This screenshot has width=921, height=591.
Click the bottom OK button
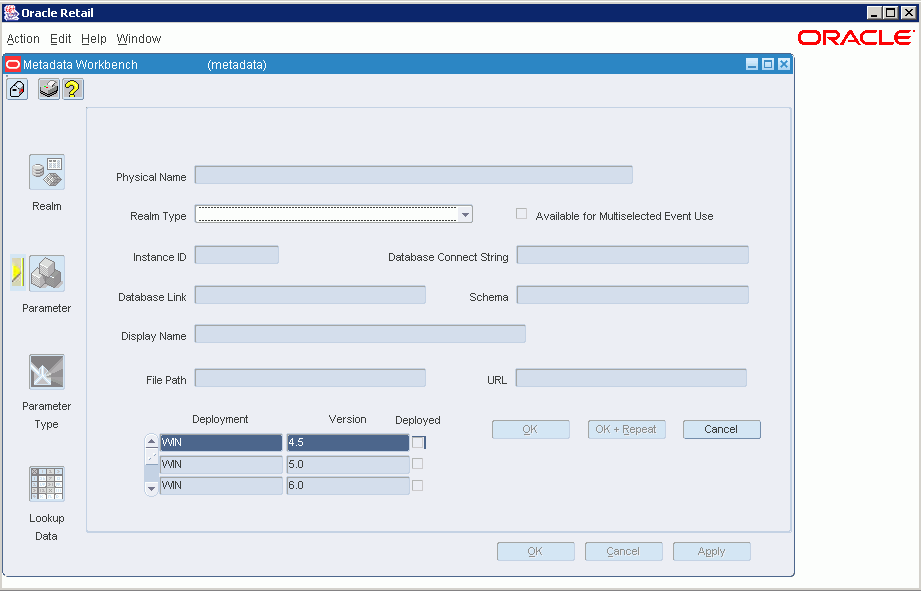(535, 552)
